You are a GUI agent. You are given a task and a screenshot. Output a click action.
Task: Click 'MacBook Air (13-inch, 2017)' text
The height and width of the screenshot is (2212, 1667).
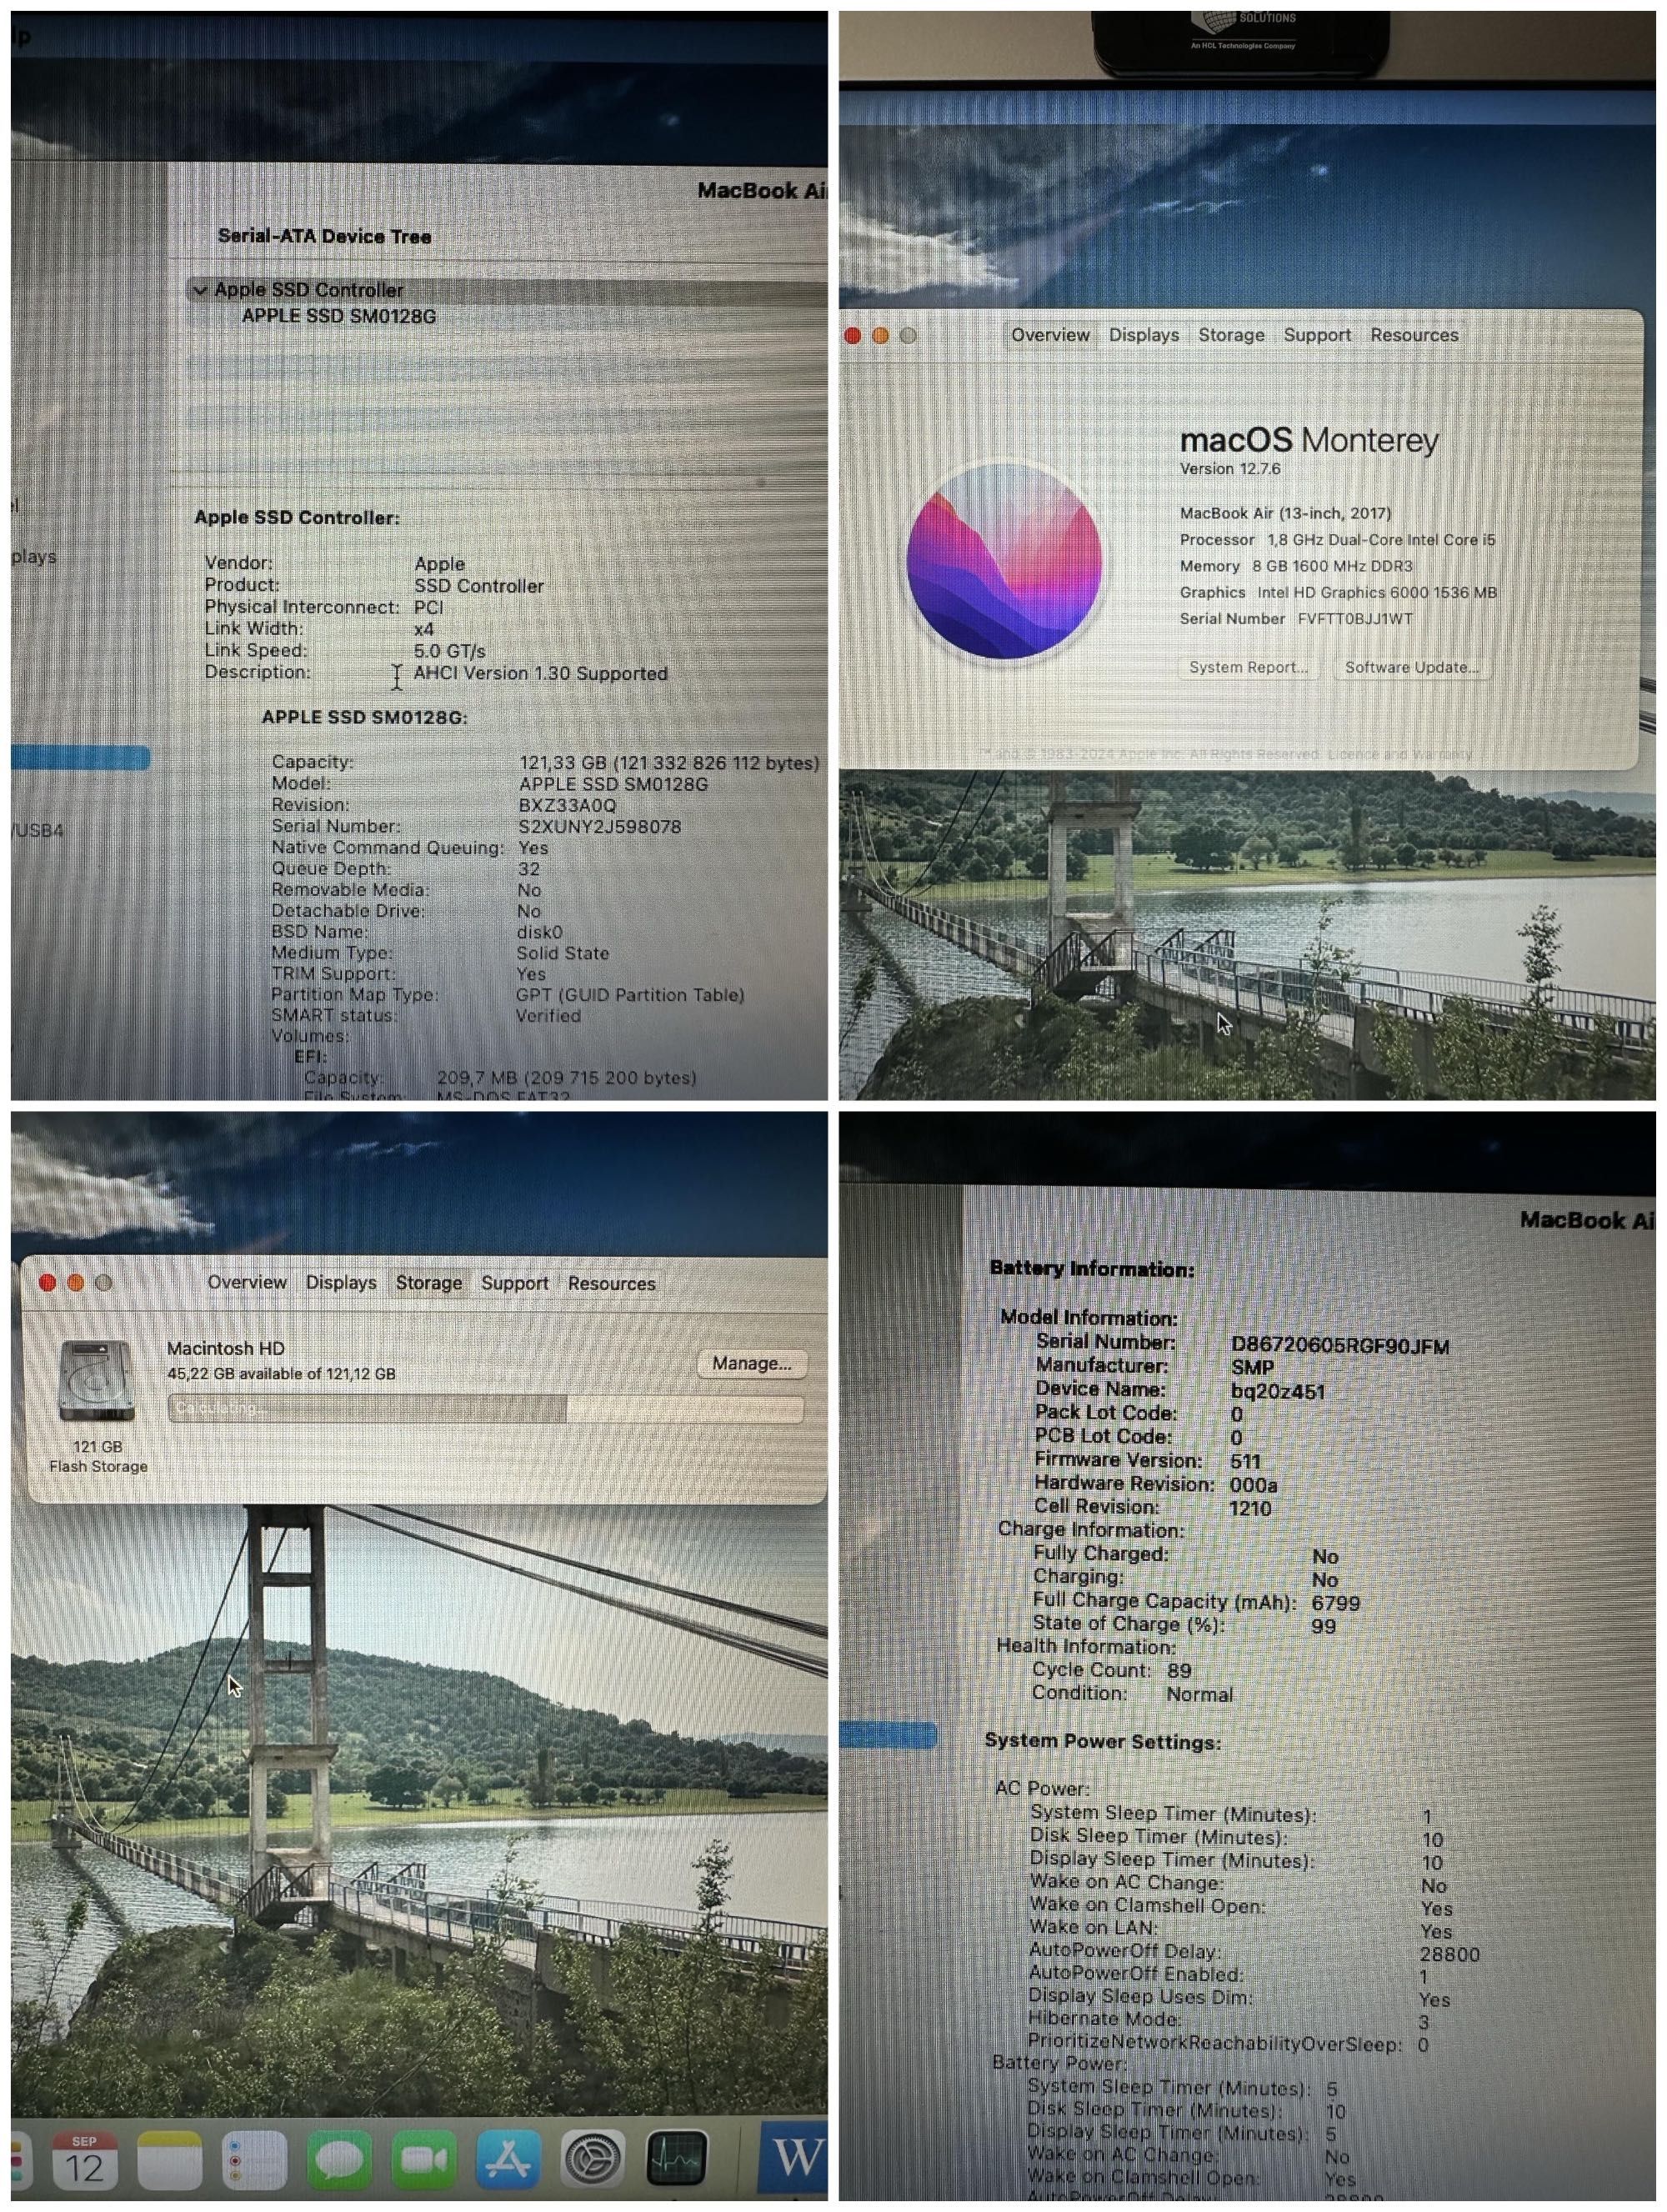(1286, 513)
